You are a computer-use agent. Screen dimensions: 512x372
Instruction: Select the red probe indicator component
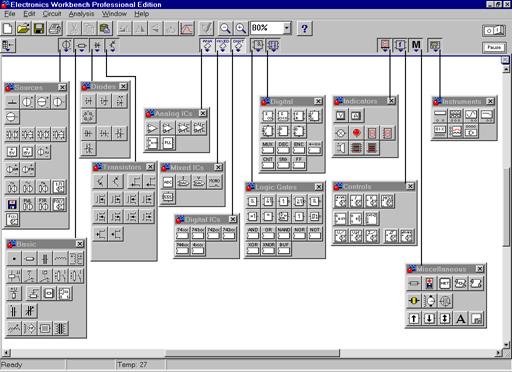356,133
